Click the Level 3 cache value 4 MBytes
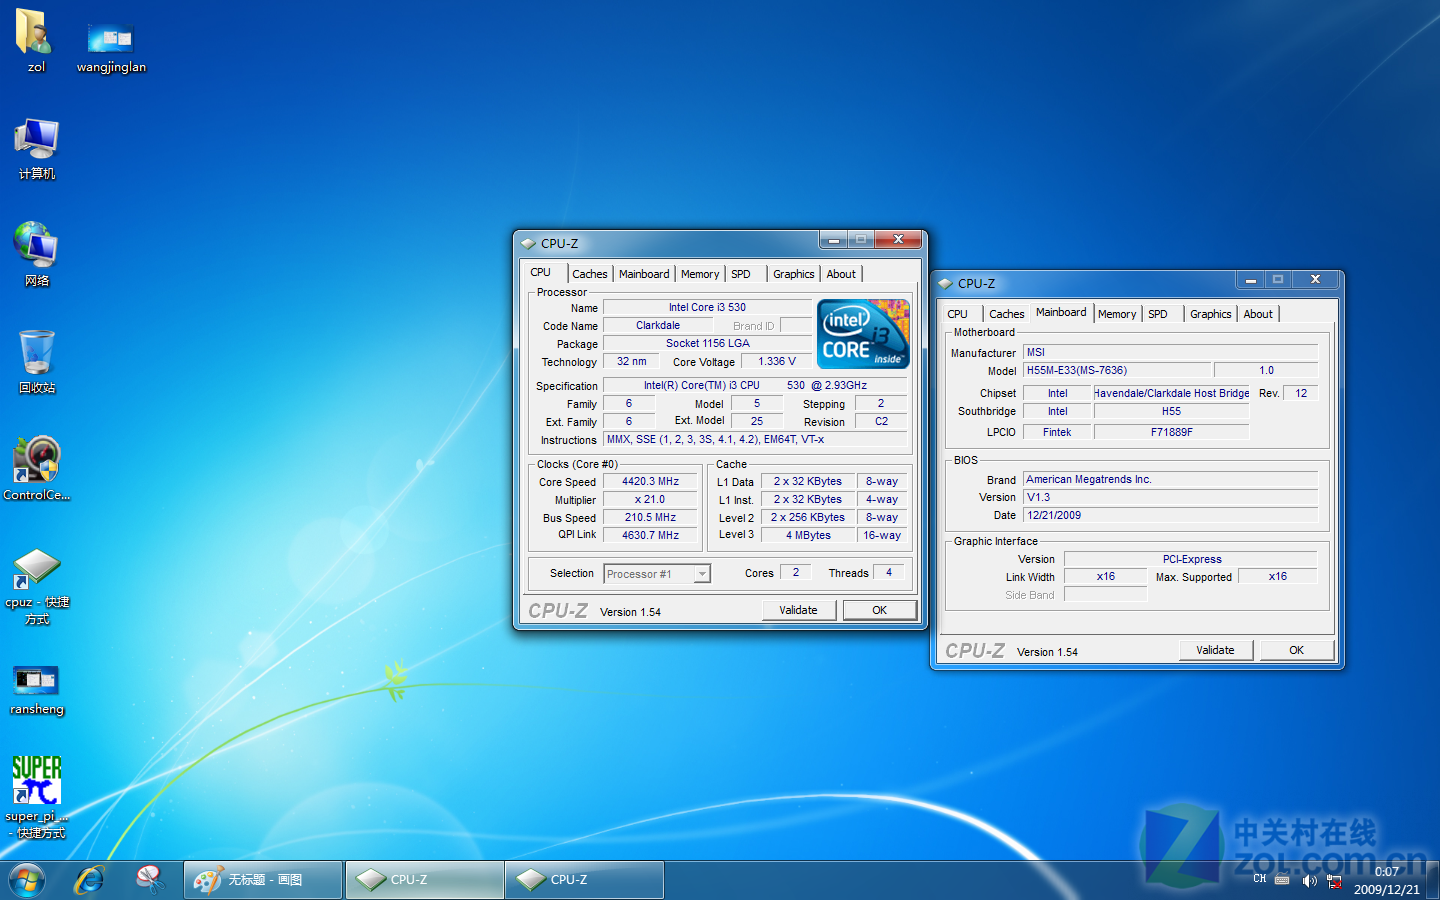 point(808,535)
